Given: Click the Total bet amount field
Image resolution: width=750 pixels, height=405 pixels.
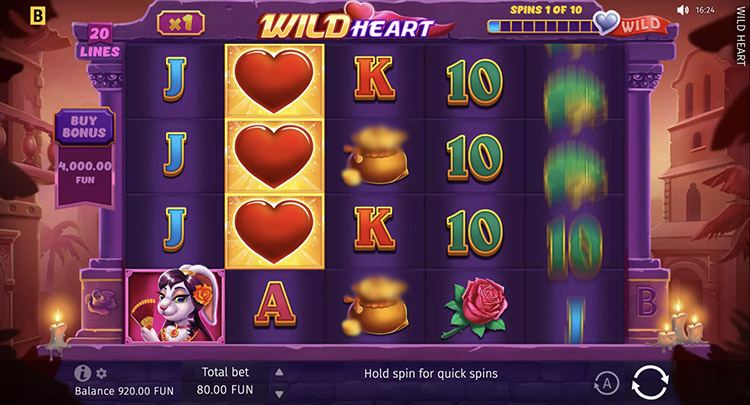Looking at the screenshot, I should [225, 381].
